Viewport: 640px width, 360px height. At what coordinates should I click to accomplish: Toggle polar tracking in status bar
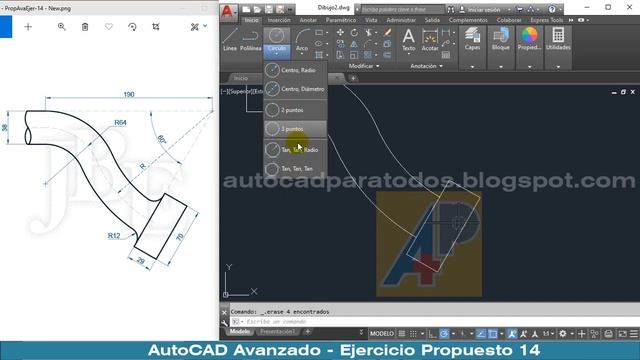[444, 334]
